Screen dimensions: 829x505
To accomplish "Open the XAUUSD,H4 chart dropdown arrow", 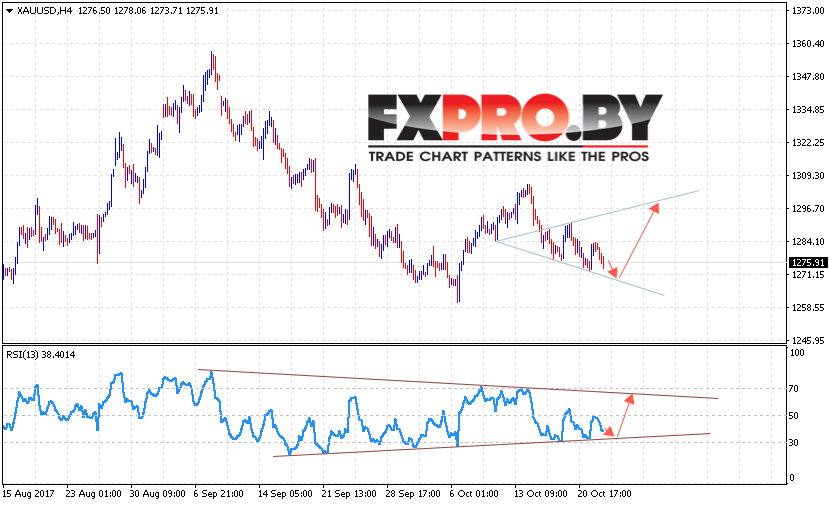I will coord(9,11).
